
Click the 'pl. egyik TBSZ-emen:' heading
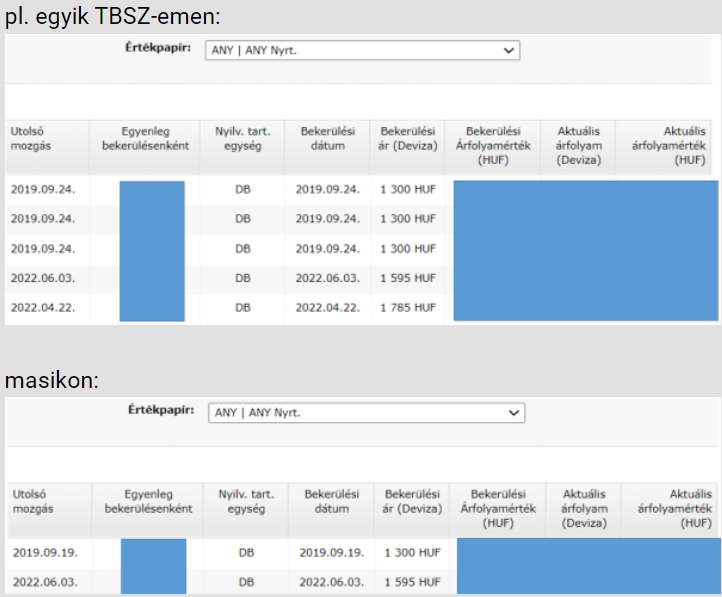(x=112, y=17)
